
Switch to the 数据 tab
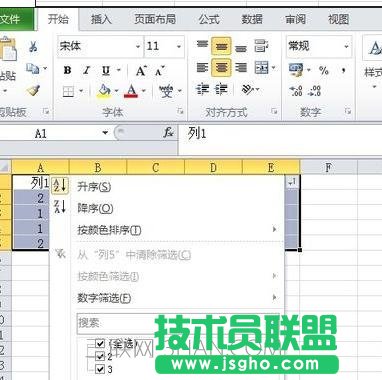pos(252,19)
